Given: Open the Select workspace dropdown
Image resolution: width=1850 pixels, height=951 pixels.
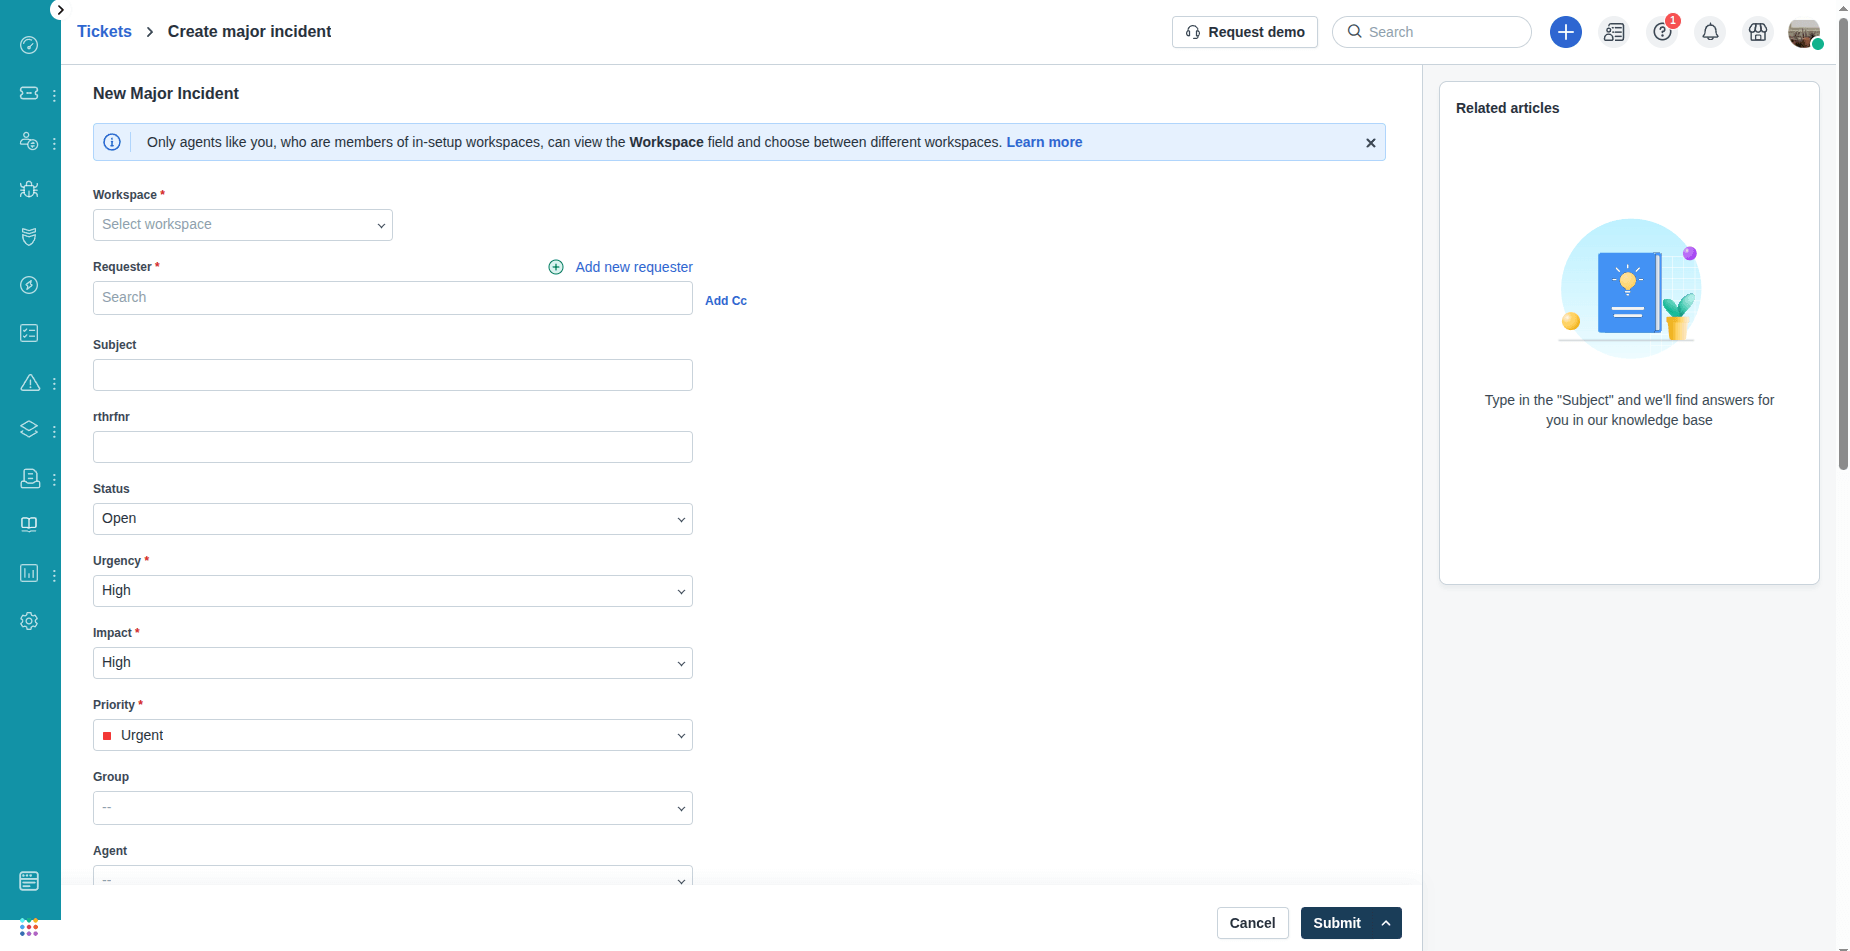Looking at the screenshot, I should 242,225.
